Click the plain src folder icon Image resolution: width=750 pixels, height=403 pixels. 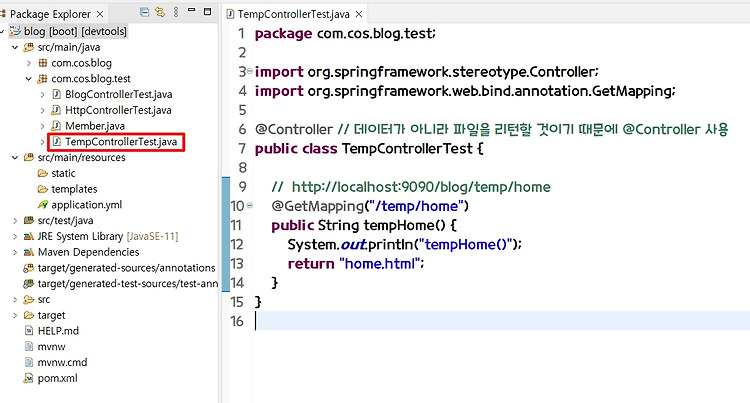coord(29,300)
